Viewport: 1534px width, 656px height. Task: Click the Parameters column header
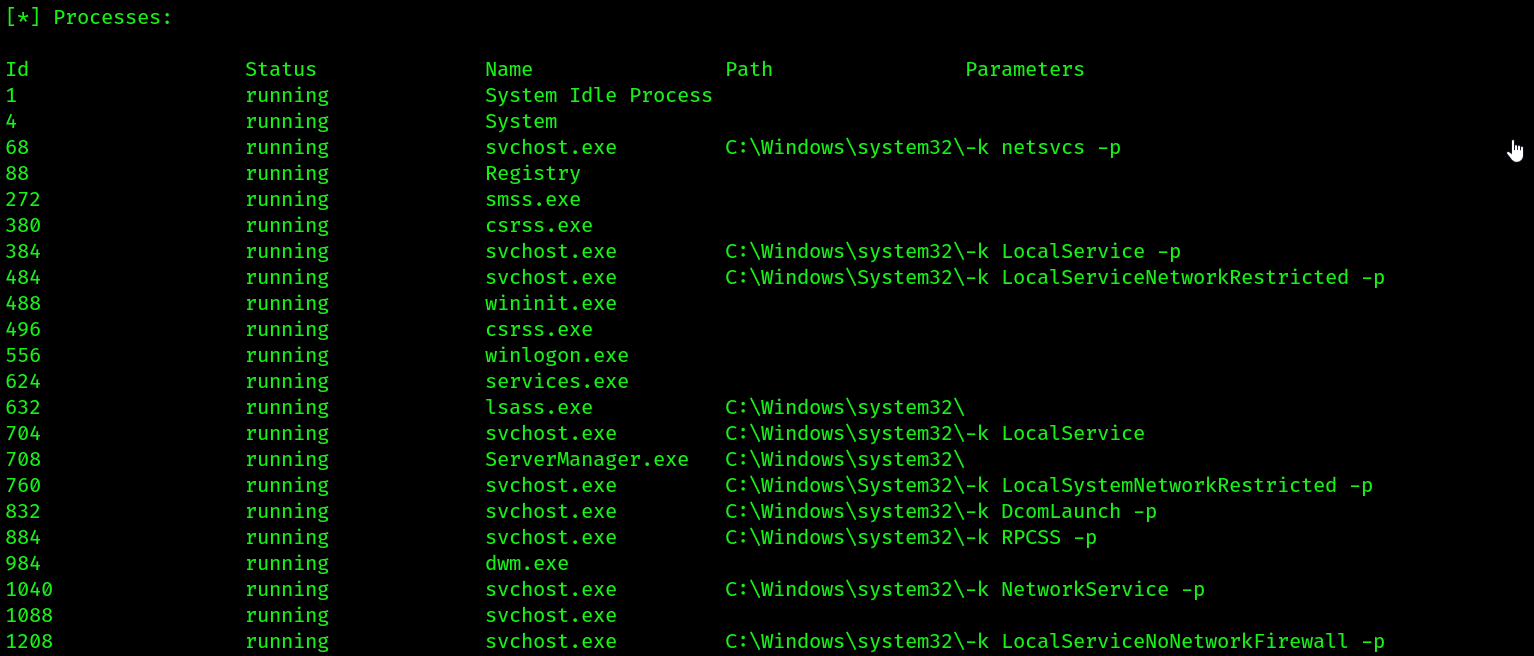click(1025, 69)
